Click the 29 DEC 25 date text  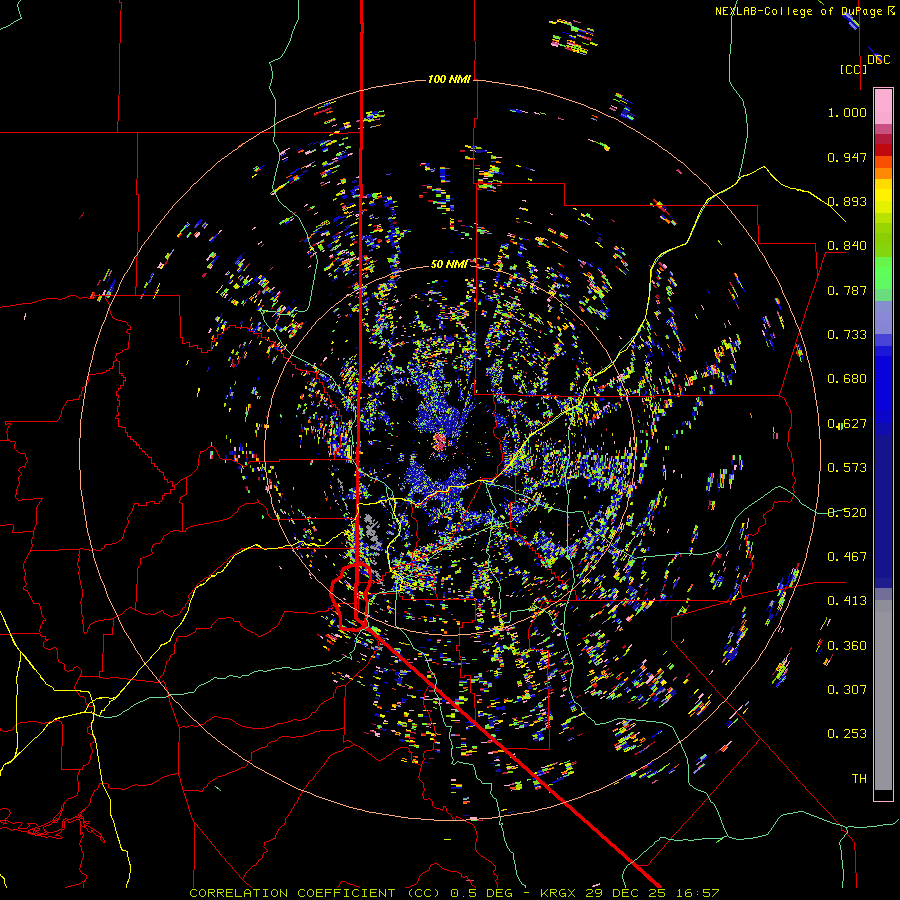(x=626, y=893)
